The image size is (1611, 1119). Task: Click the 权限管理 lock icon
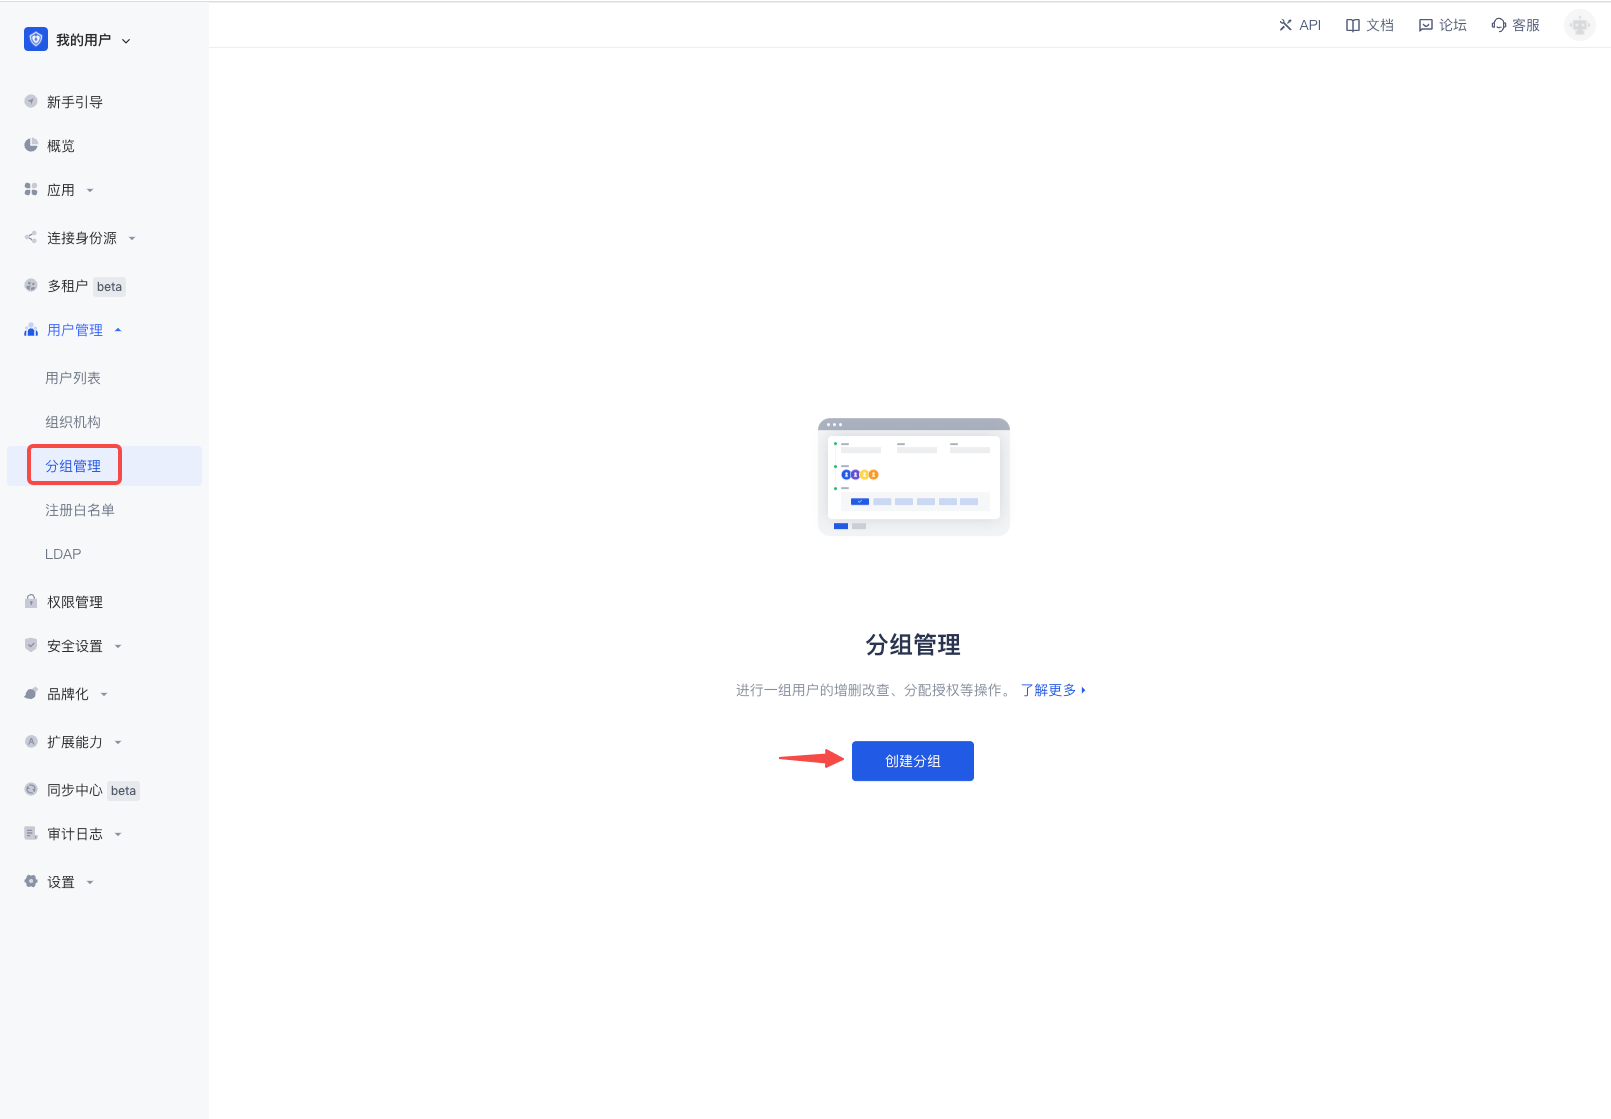[31, 601]
